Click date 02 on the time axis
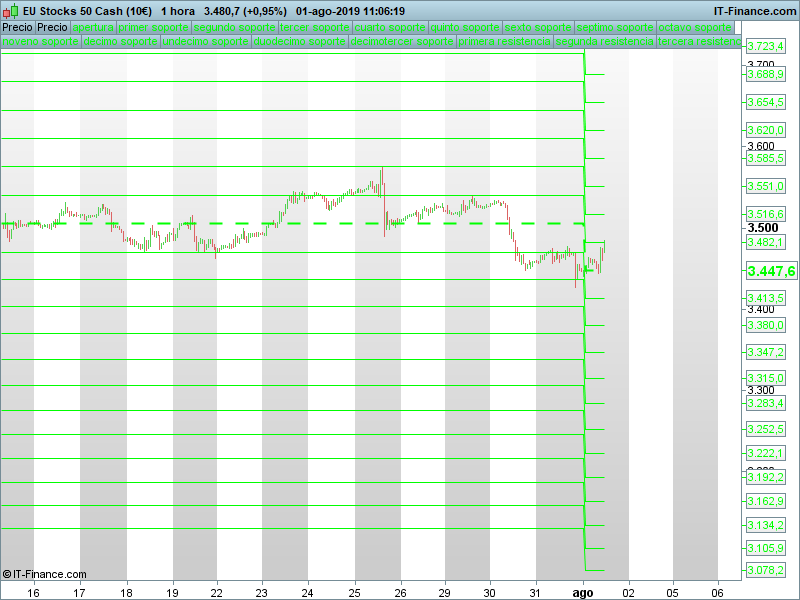The height and width of the screenshot is (600, 800). [x=628, y=593]
